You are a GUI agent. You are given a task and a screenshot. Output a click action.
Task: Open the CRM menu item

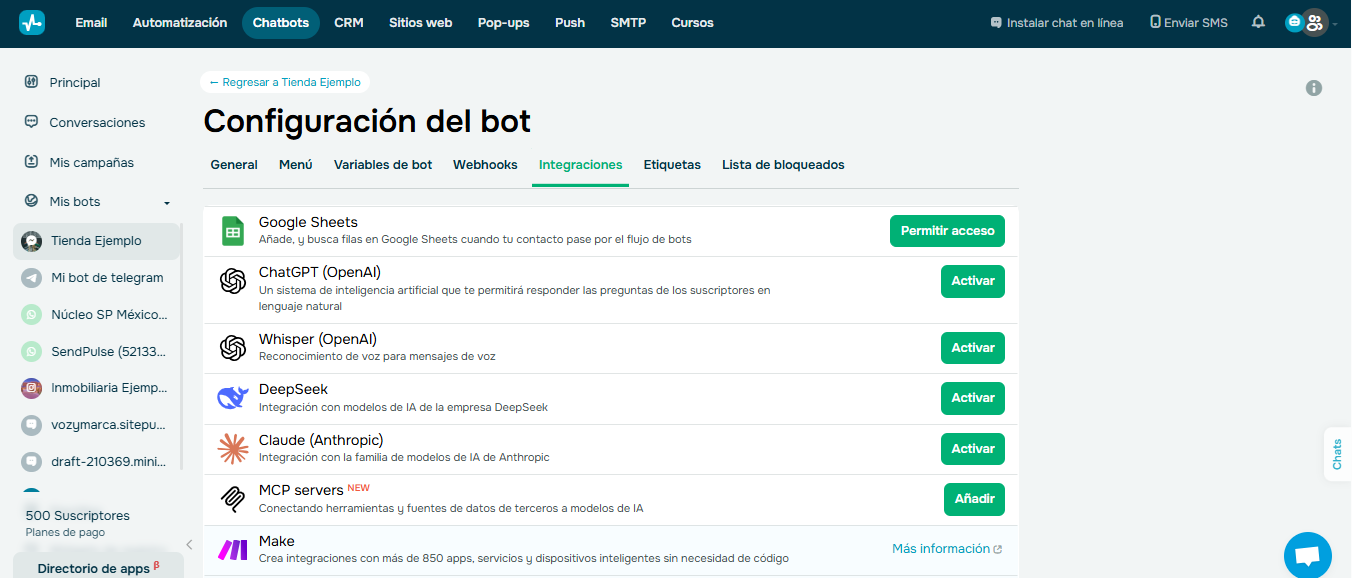click(x=349, y=22)
